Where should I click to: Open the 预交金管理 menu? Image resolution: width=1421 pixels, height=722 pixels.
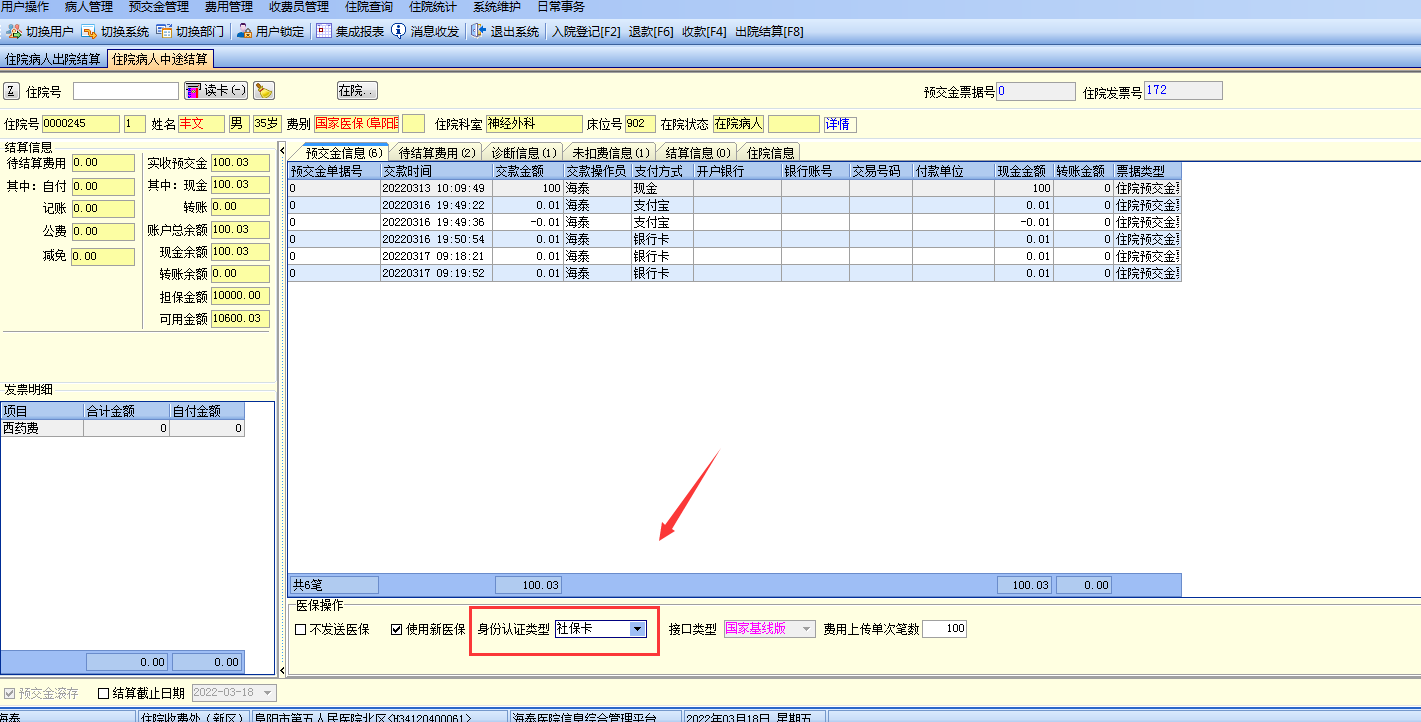click(158, 7)
